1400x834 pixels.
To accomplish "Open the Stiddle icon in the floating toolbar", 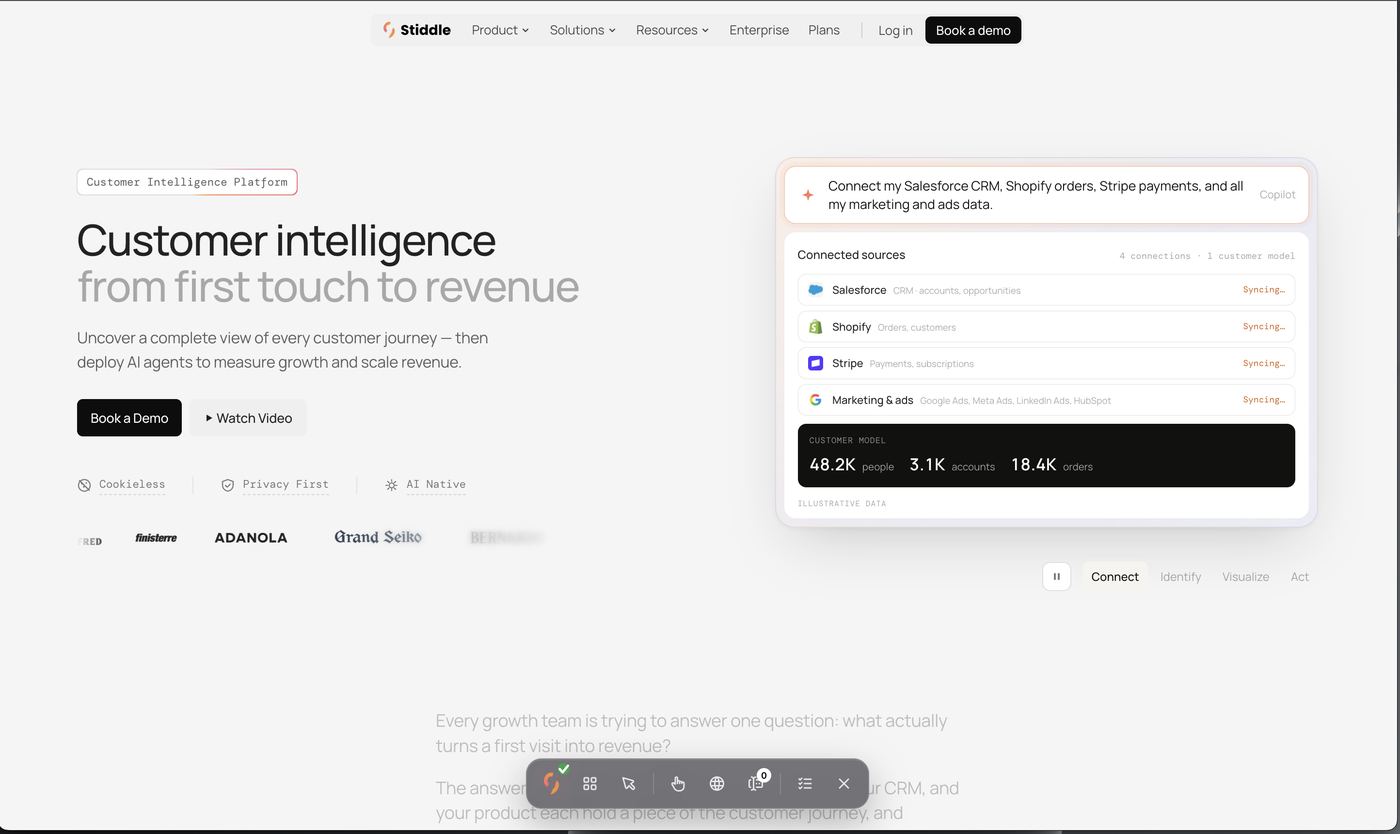I will [x=552, y=783].
